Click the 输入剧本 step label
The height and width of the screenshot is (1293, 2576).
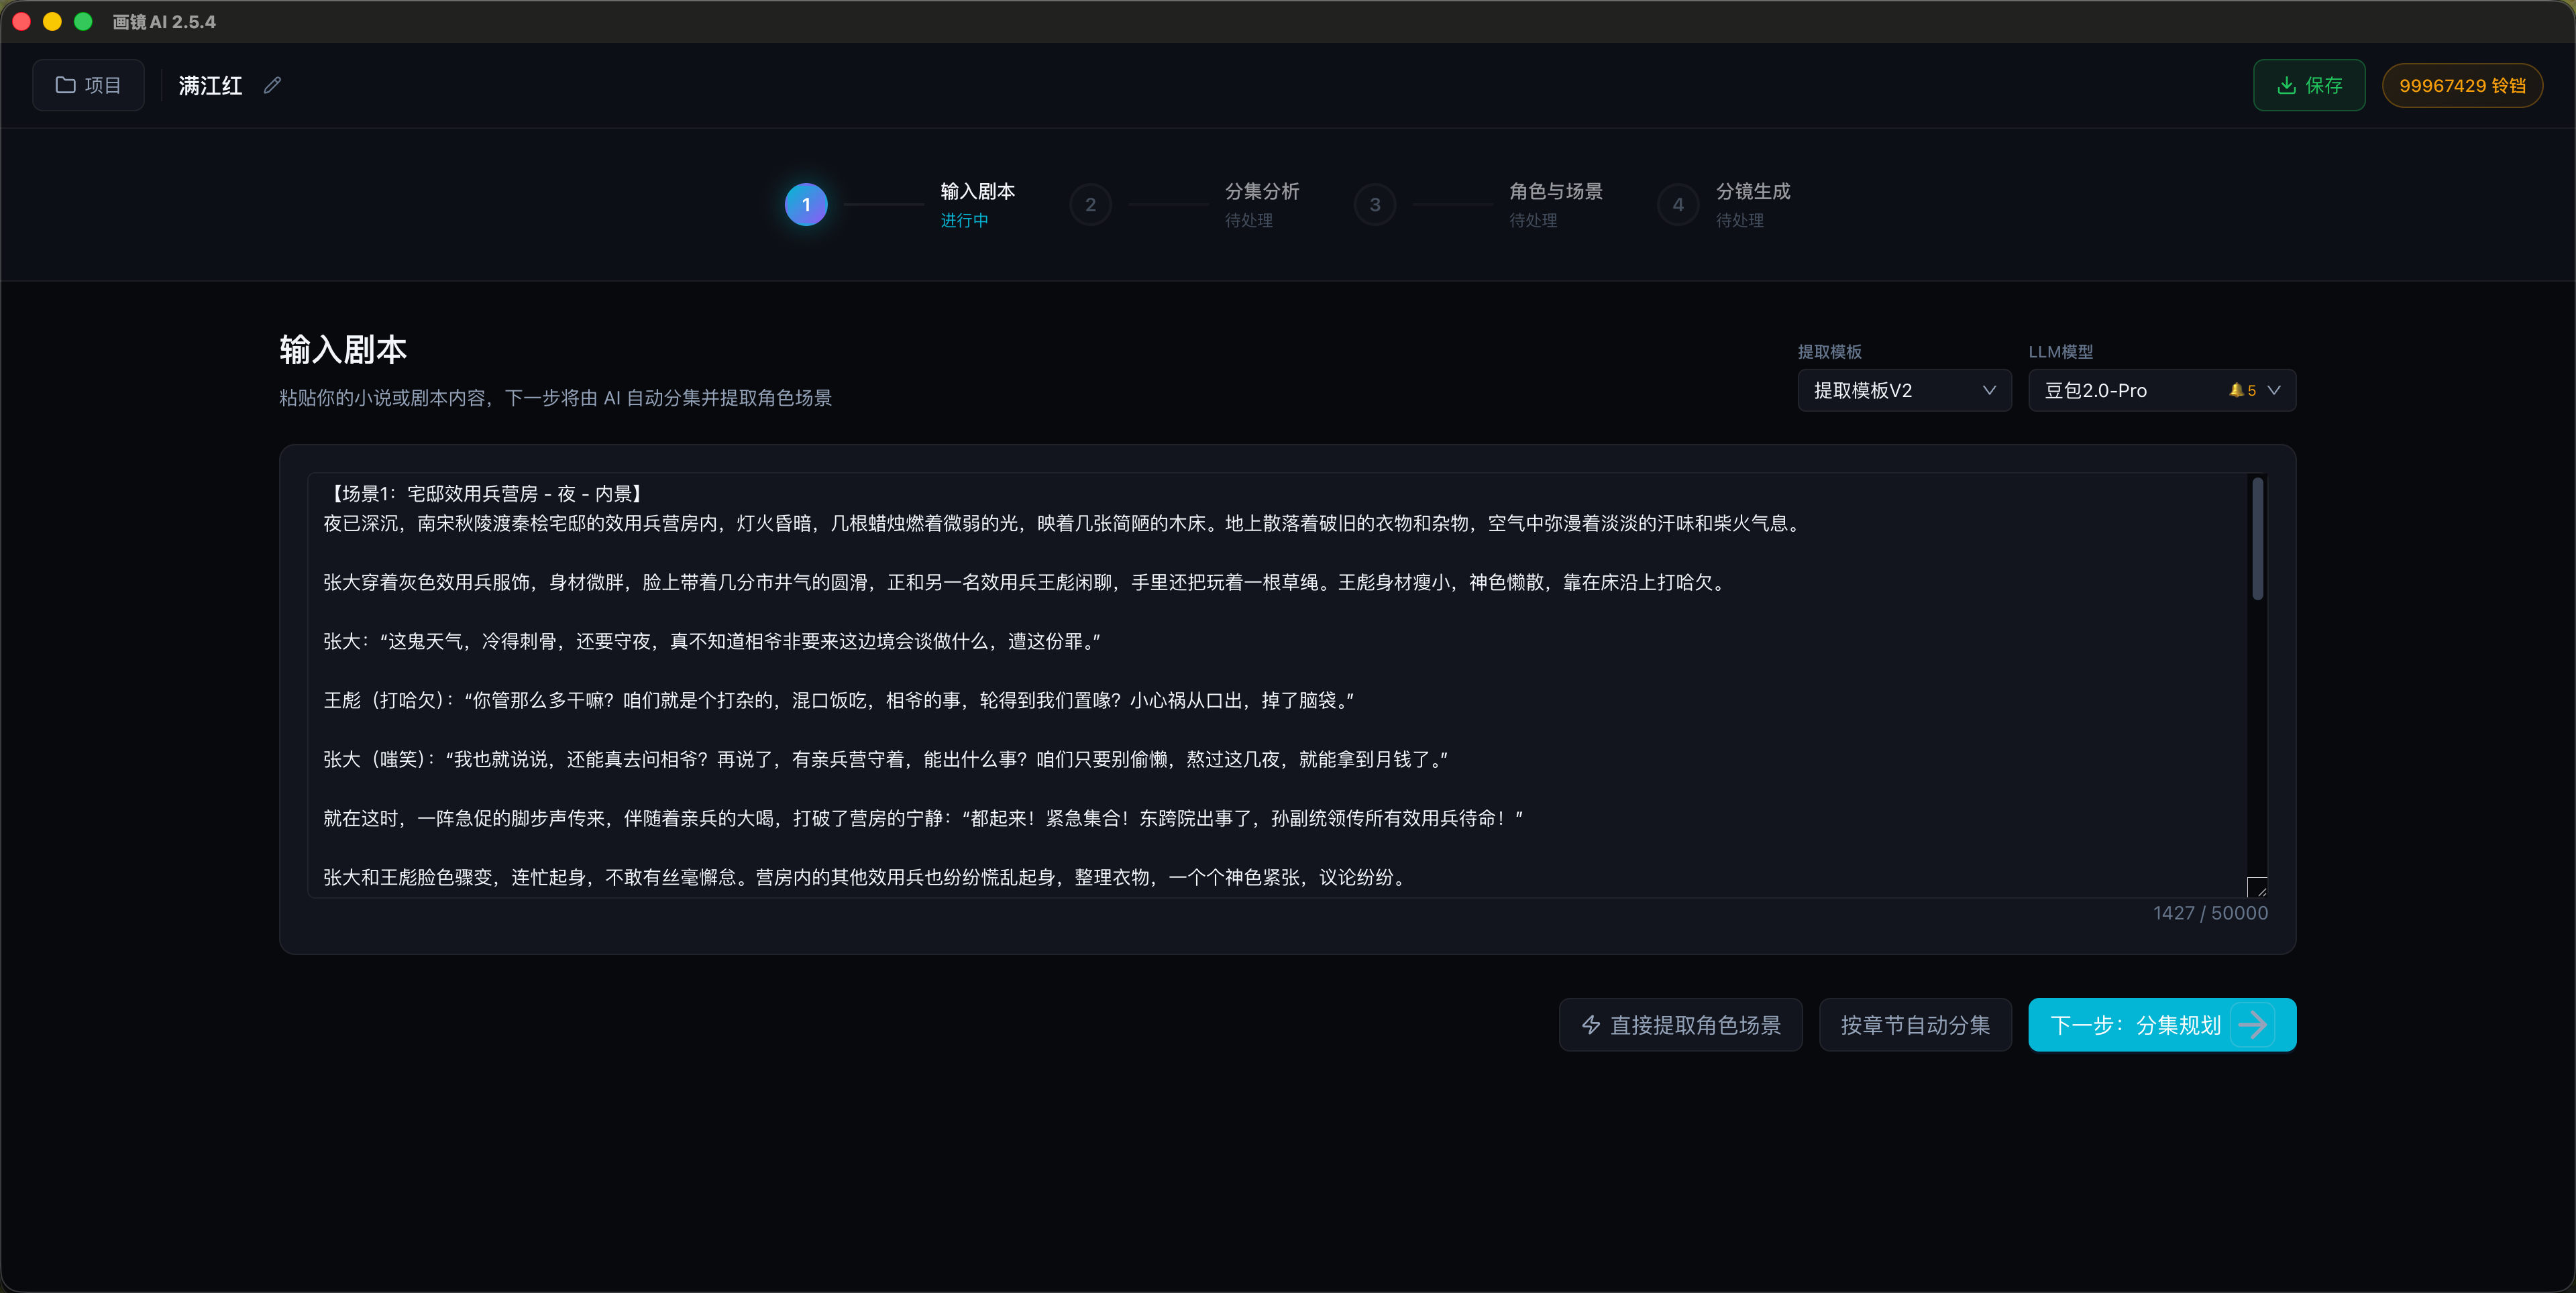point(977,191)
